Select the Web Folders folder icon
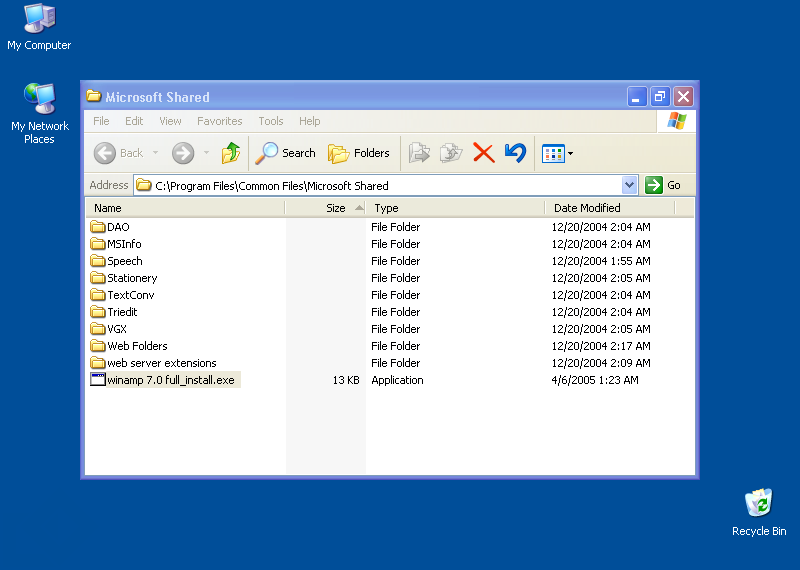The width and height of the screenshot is (800, 570). pos(97,345)
